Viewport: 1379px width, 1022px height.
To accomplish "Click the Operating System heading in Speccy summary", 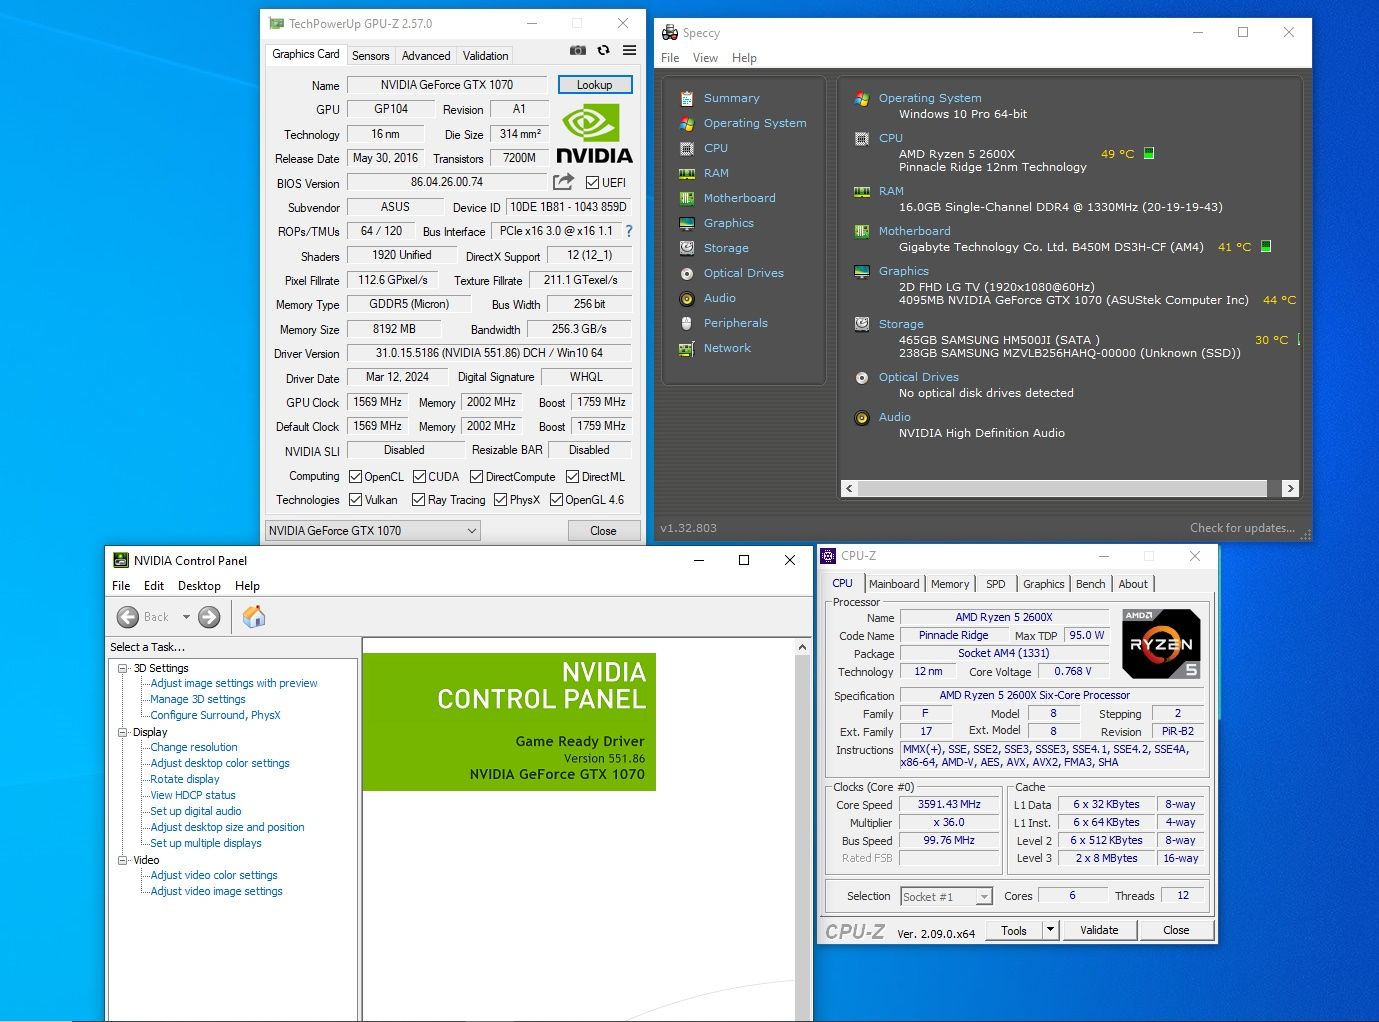I will [930, 98].
